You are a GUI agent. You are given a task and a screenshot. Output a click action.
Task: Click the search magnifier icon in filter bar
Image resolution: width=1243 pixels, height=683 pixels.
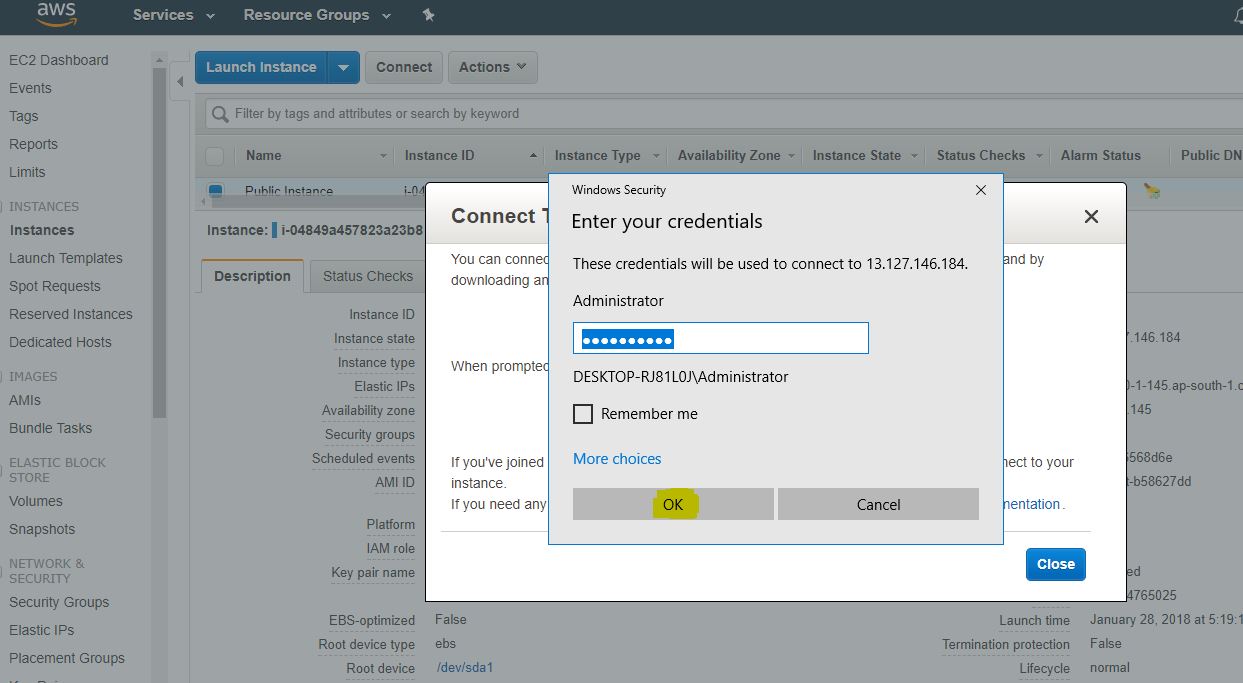[x=220, y=114]
